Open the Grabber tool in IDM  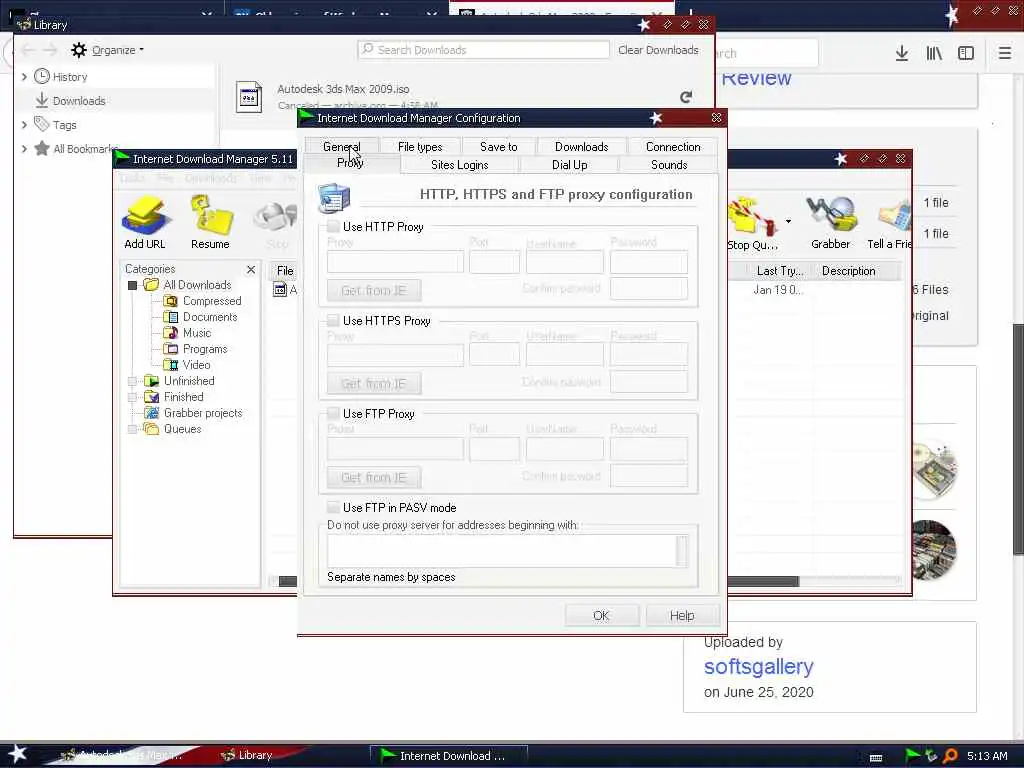(831, 216)
